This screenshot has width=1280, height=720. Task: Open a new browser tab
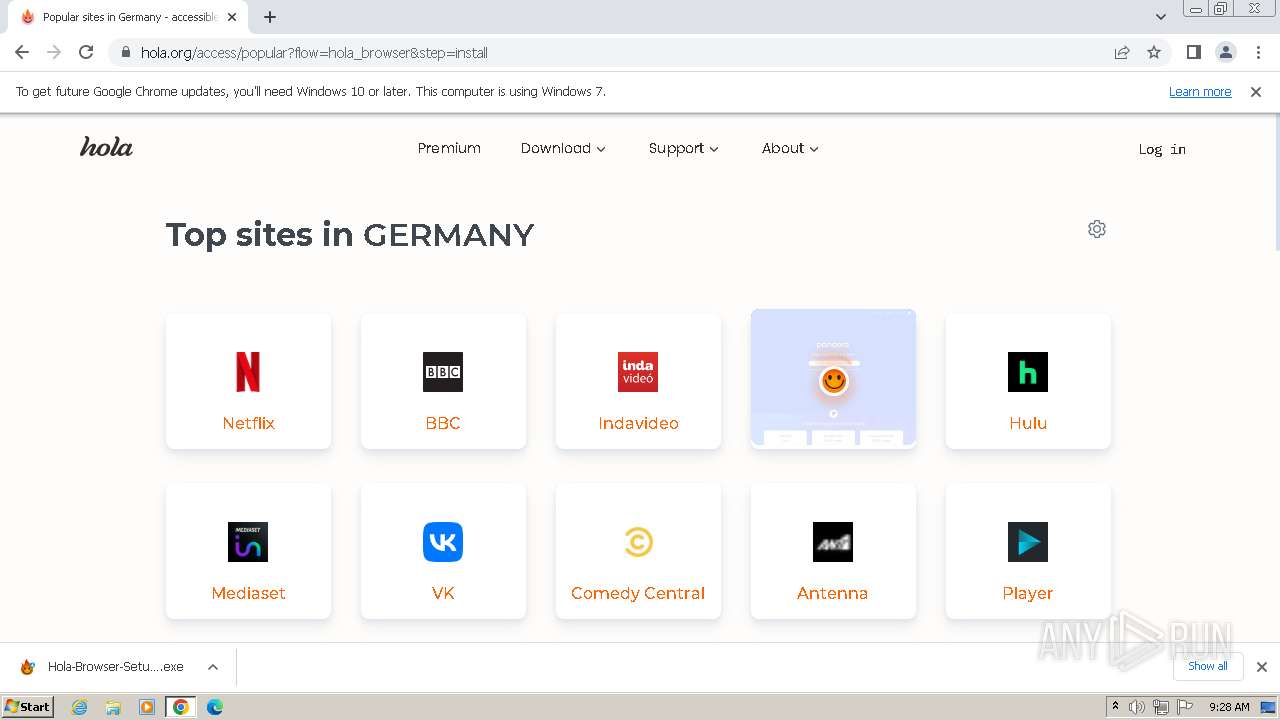pyautogui.click(x=270, y=17)
